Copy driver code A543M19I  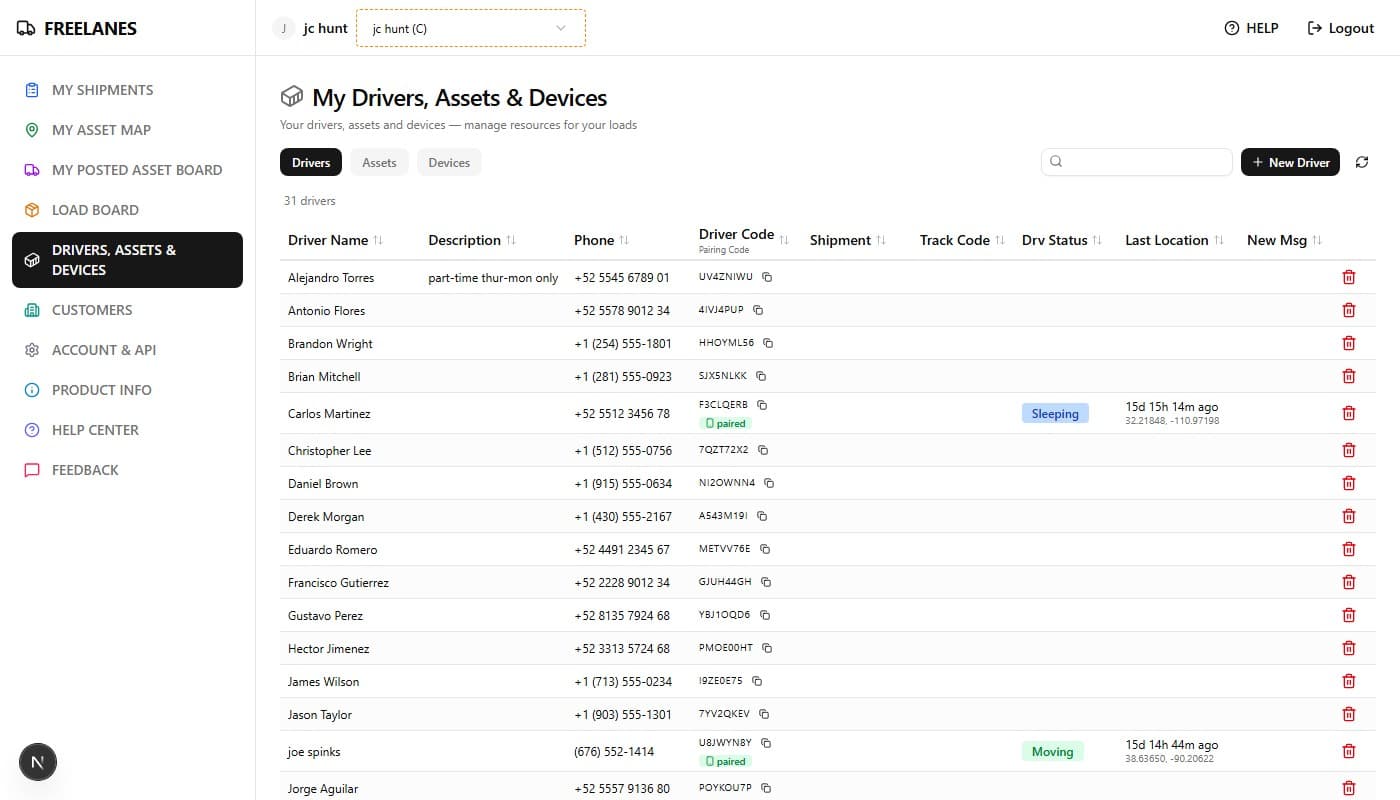[762, 516]
